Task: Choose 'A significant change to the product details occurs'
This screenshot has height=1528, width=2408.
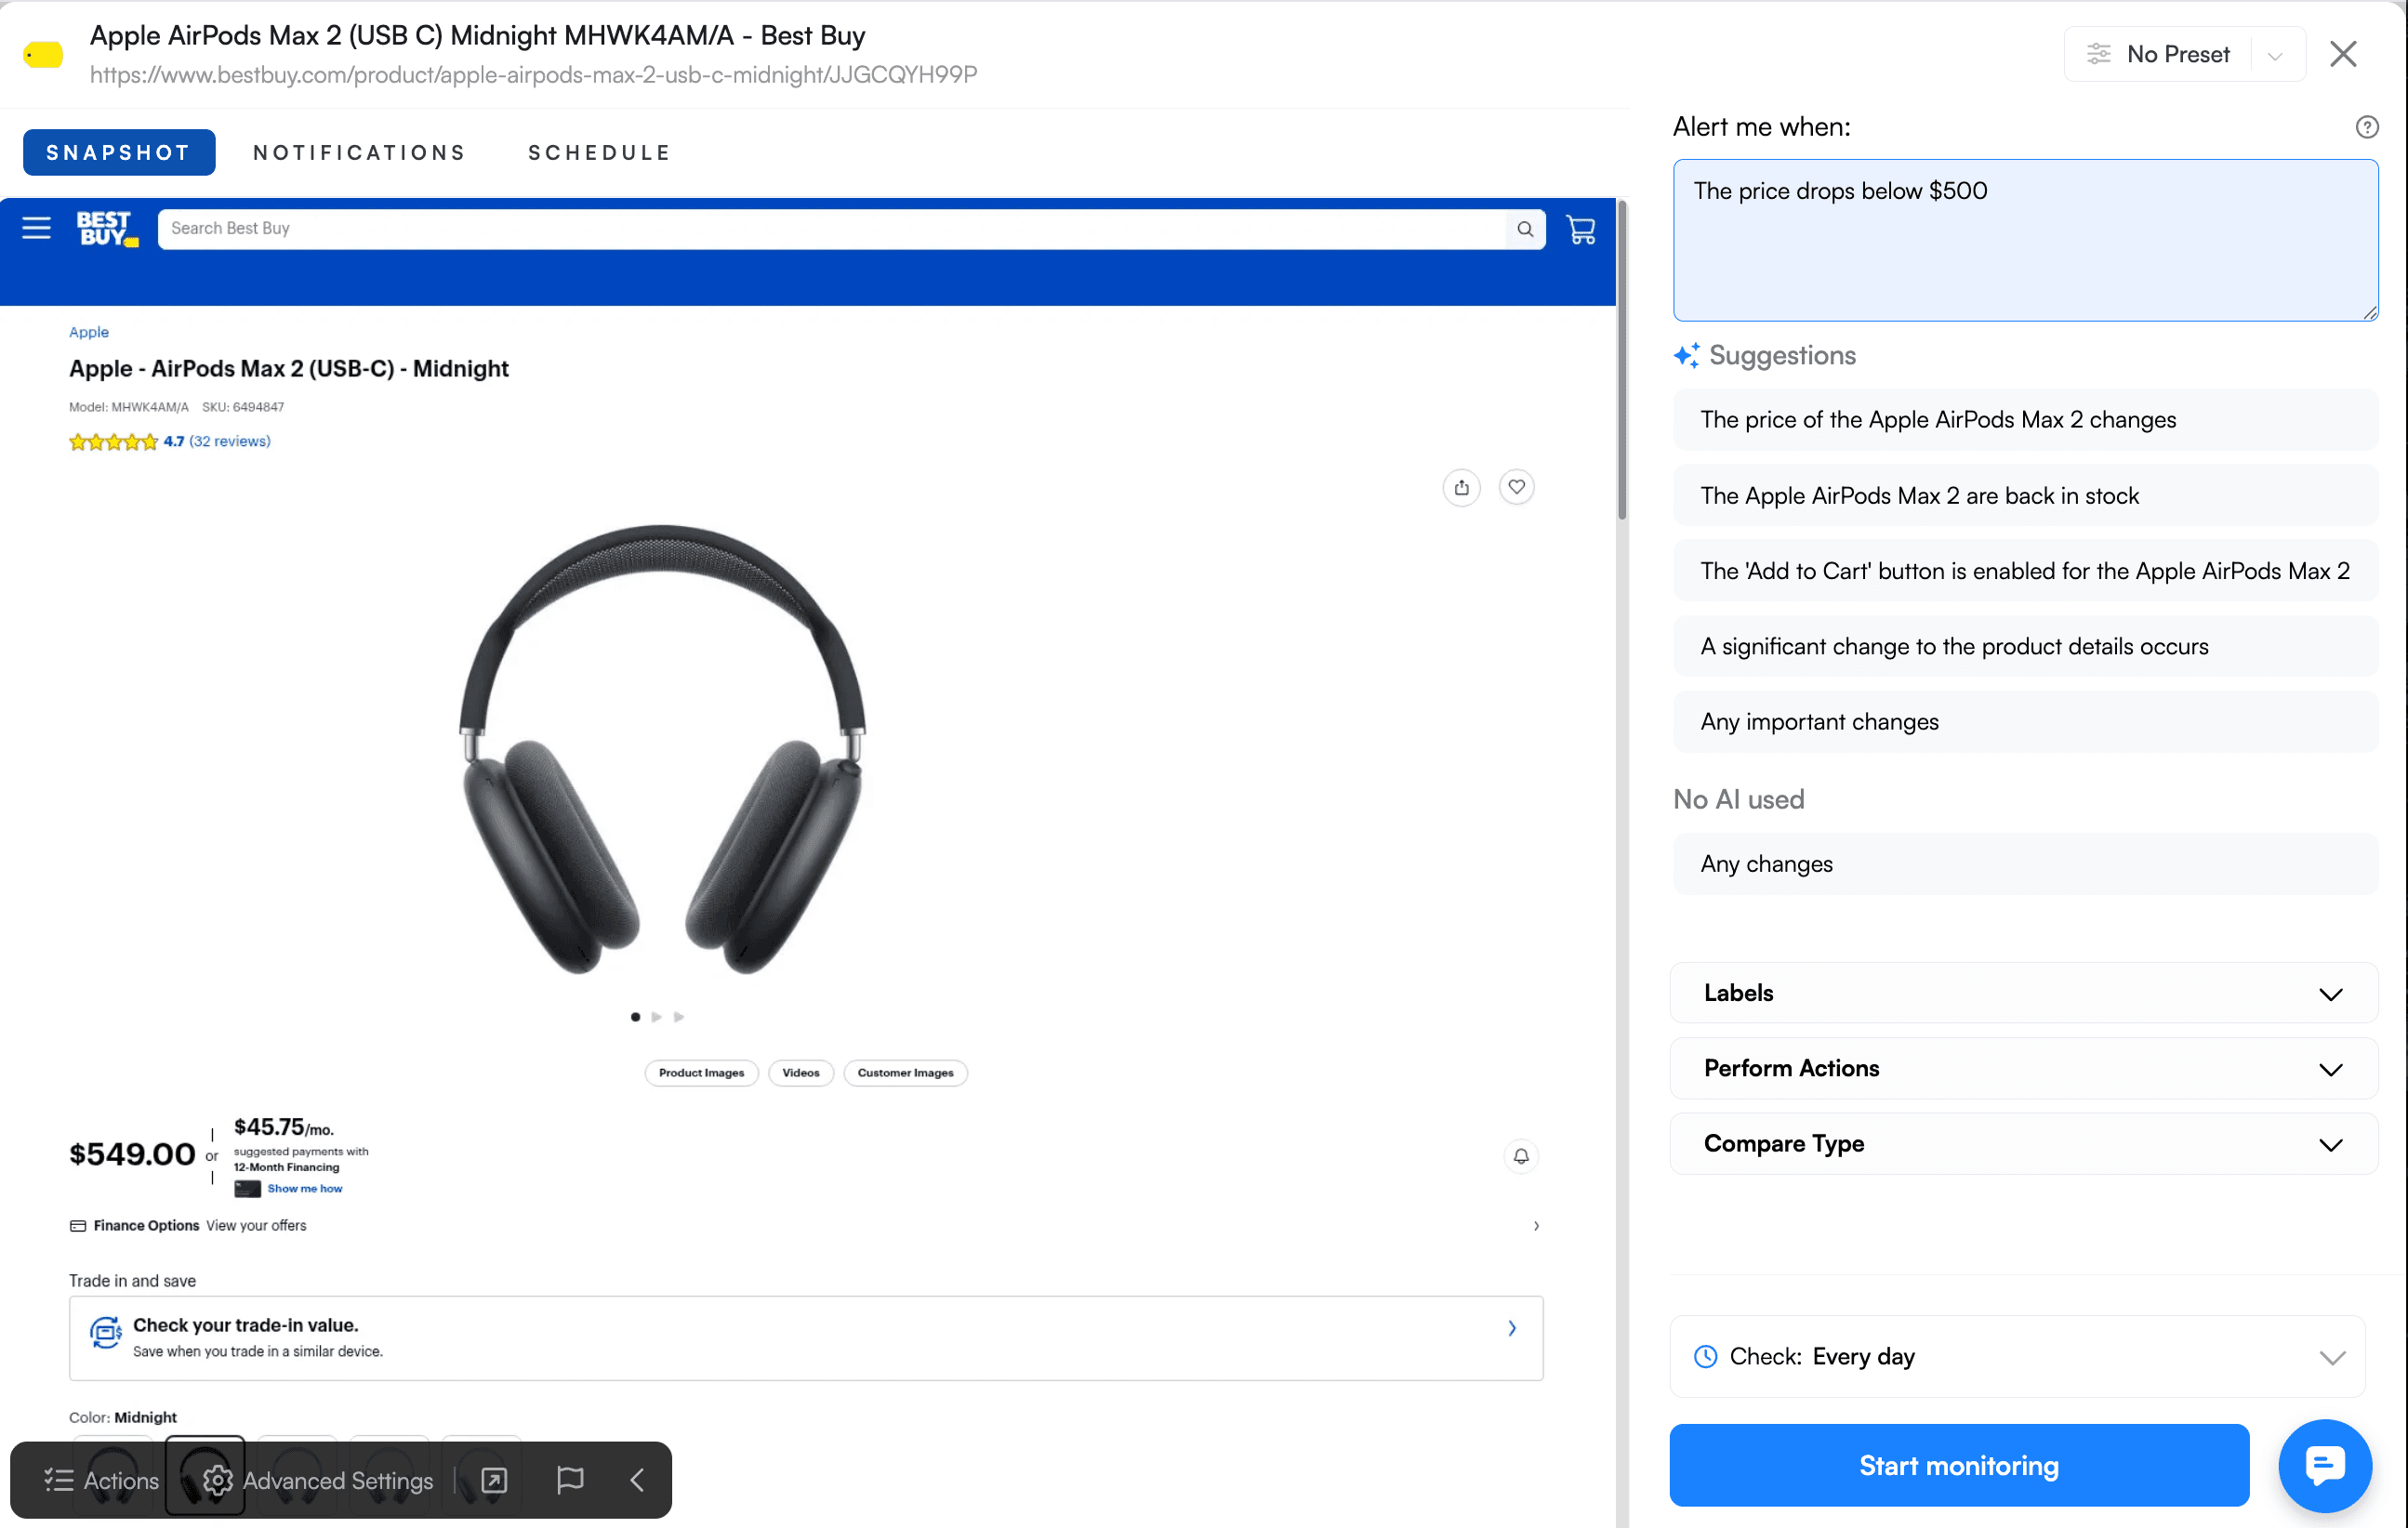Action: pyautogui.click(x=2025, y=647)
